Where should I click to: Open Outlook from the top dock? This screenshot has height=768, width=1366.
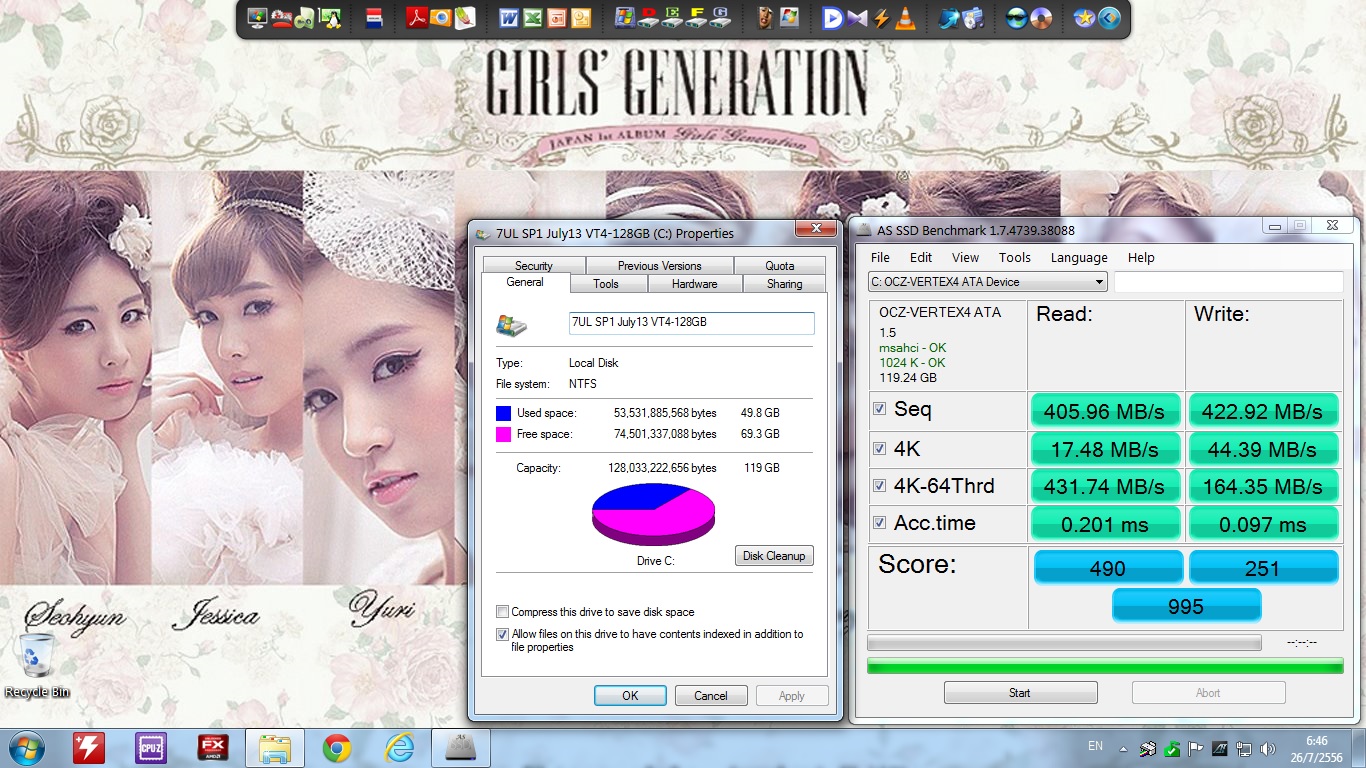580,17
